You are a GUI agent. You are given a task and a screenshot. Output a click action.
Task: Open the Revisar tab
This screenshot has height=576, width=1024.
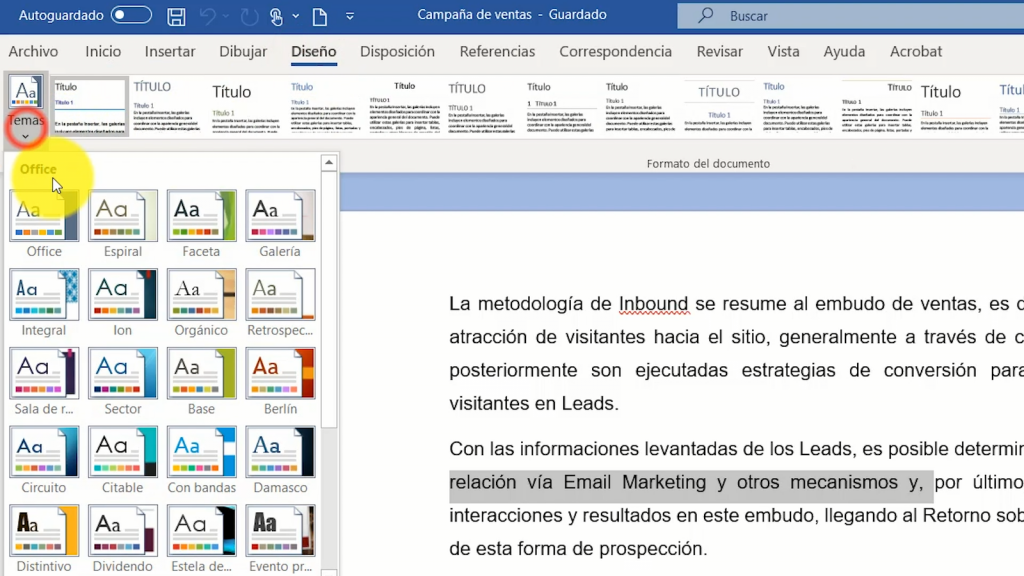(720, 52)
